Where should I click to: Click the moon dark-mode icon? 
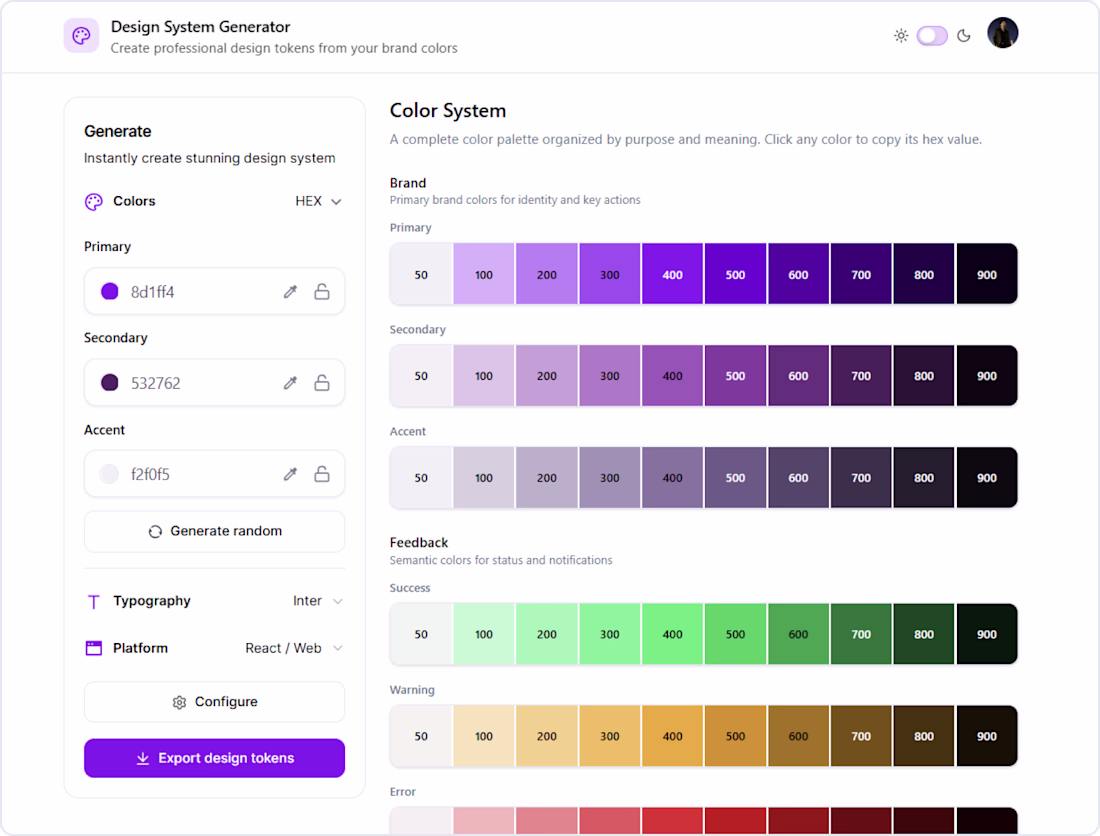point(964,36)
